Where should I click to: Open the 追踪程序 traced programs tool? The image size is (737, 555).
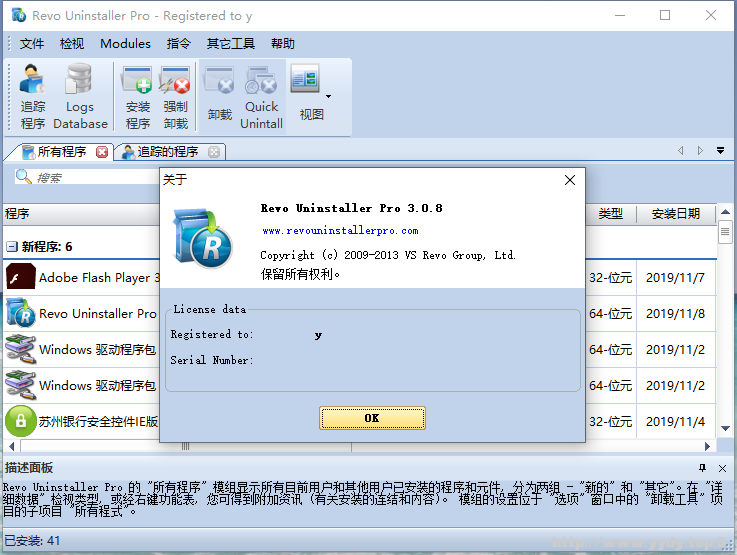point(32,97)
